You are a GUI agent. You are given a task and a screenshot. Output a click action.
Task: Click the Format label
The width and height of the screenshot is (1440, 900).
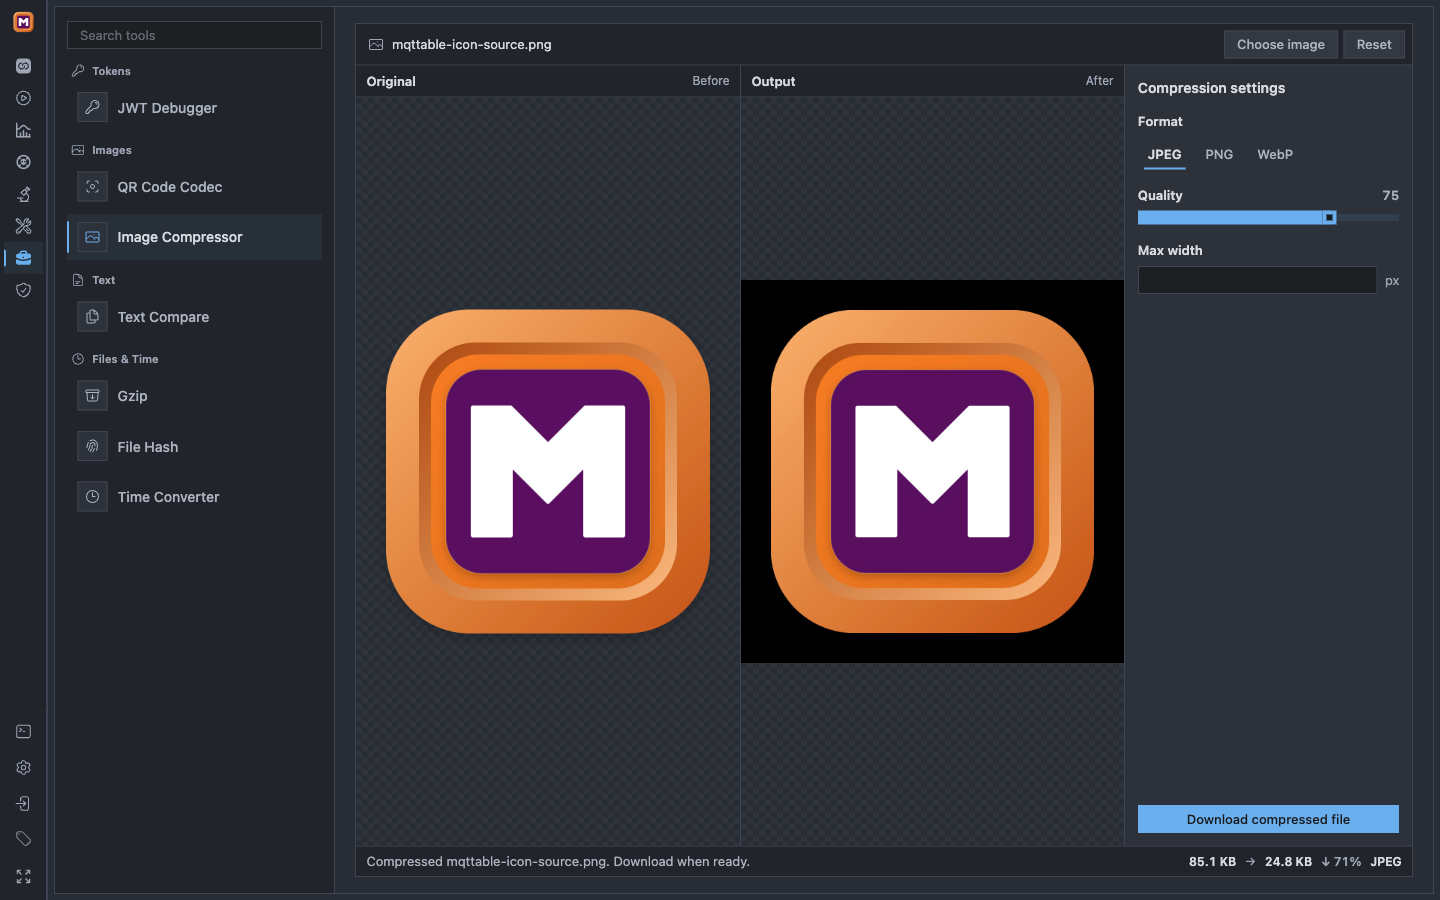pos(1160,122)
